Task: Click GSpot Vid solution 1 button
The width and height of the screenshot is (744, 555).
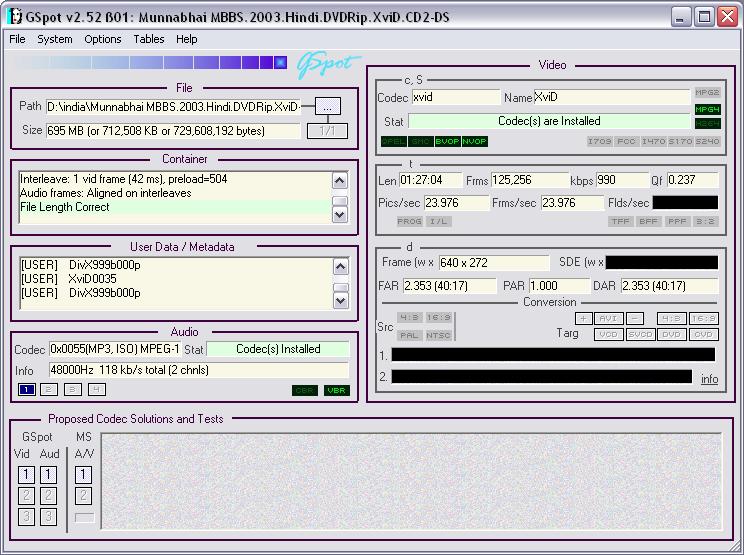Action: click(27, 474)
